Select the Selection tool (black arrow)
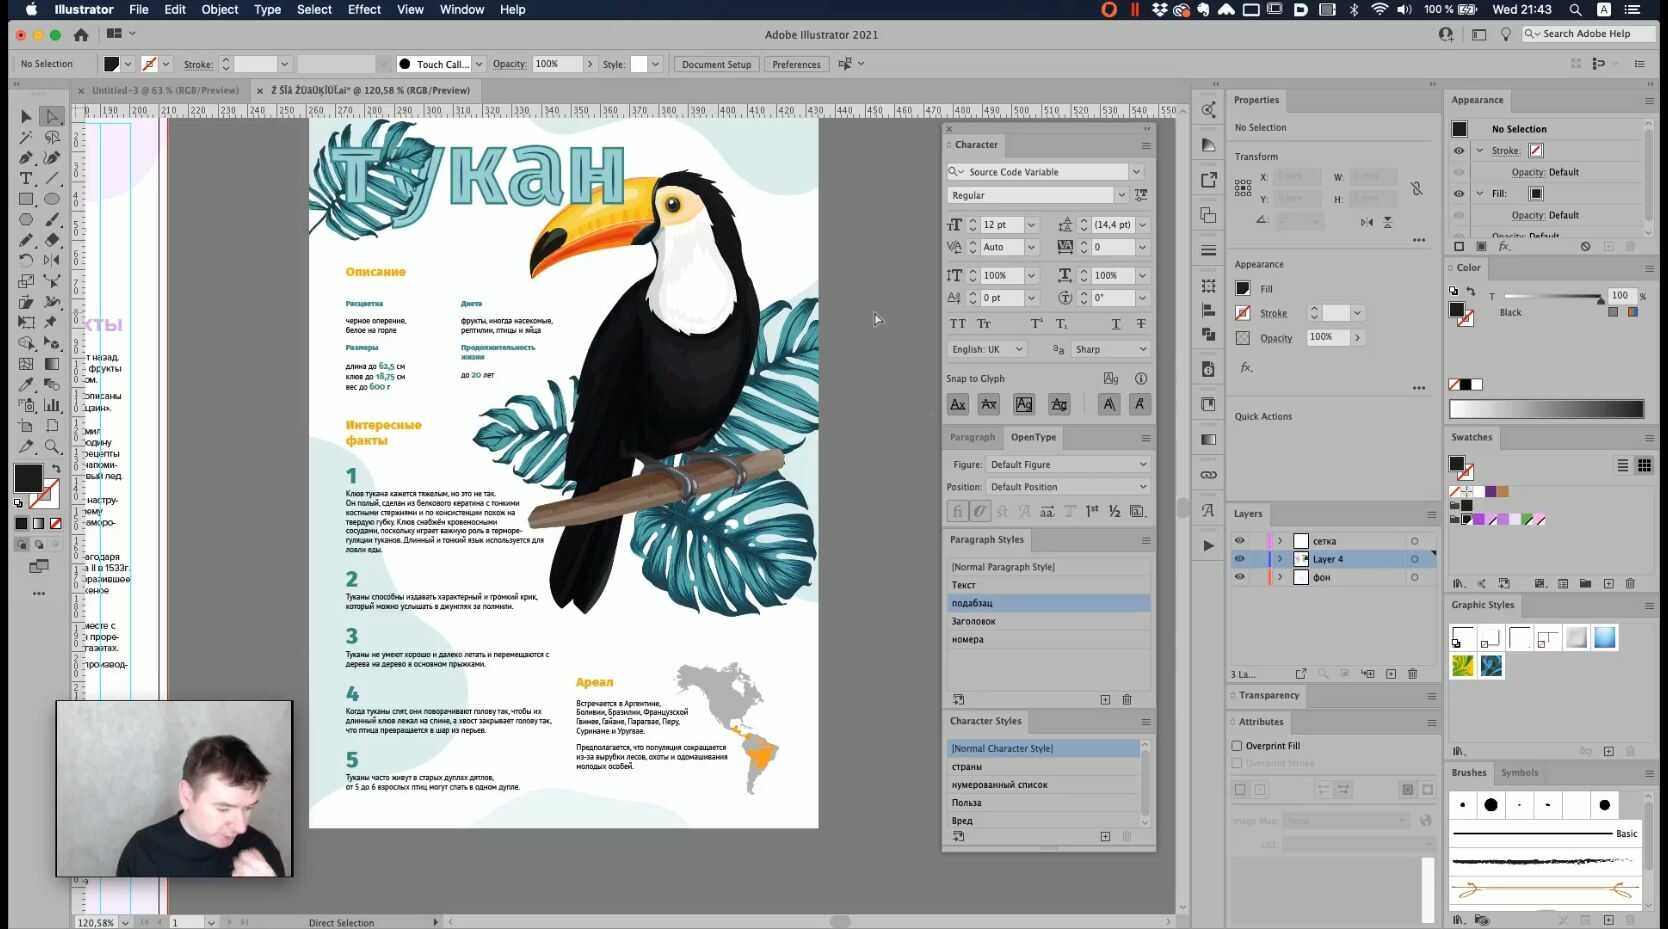The height and width of the screenshot is (929, 1668). click(26, 117)
